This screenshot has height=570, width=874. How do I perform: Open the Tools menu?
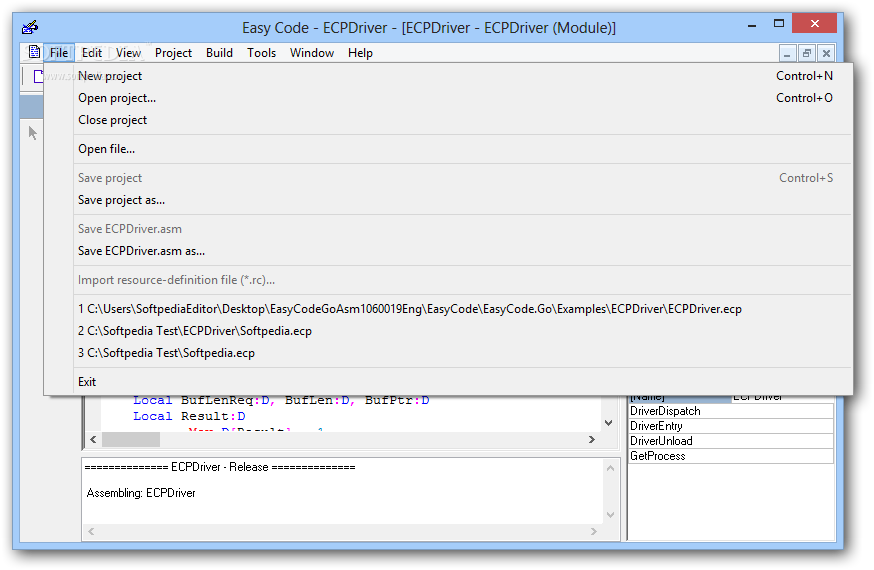click(x=261, y=52)
